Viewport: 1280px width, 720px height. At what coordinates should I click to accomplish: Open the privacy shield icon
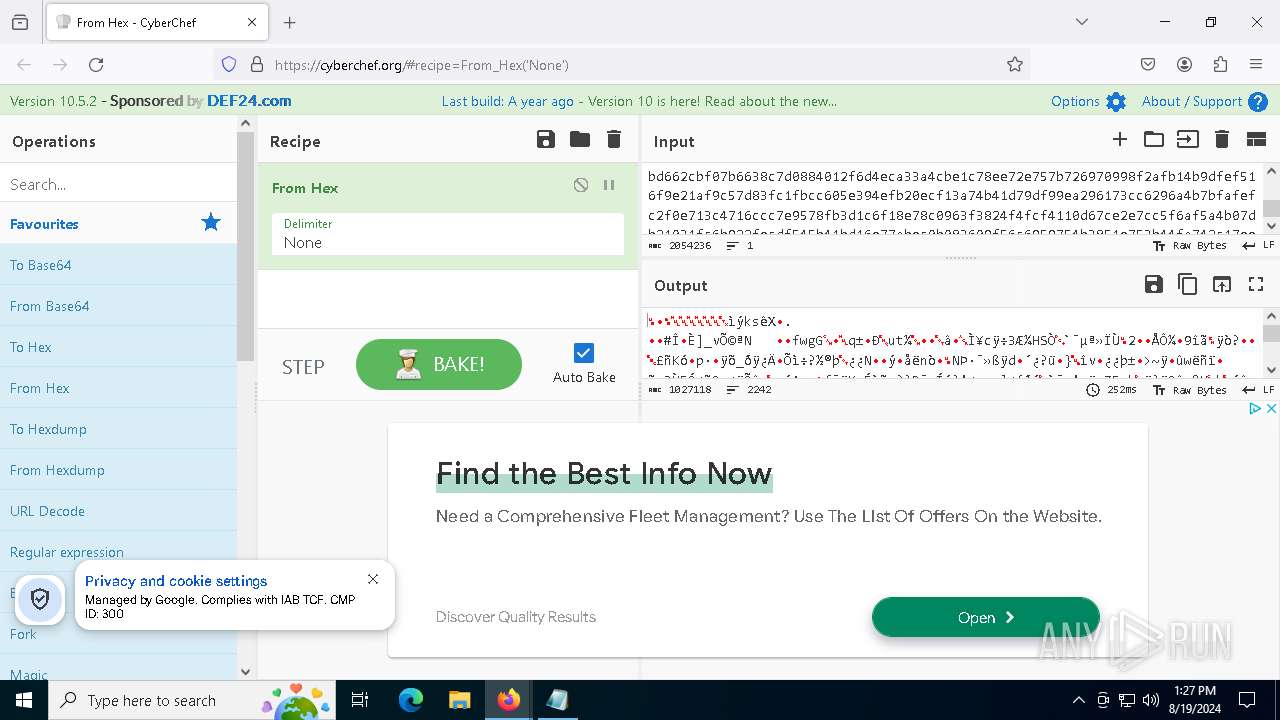[x=40, y=599]
